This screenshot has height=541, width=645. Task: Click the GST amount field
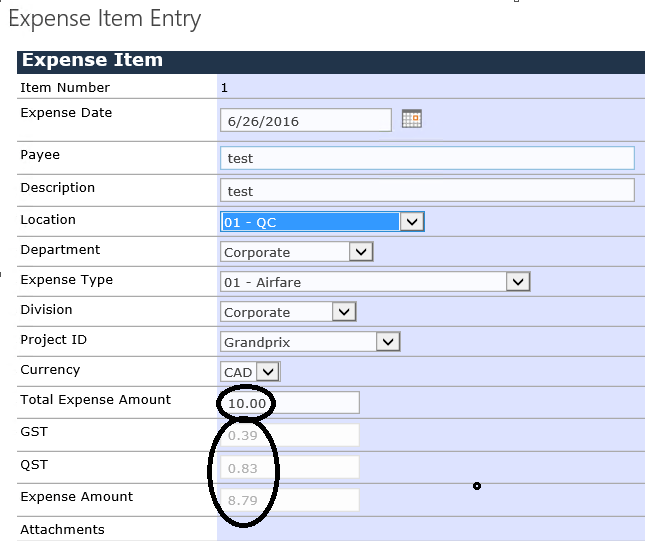(x=290, y=435)
